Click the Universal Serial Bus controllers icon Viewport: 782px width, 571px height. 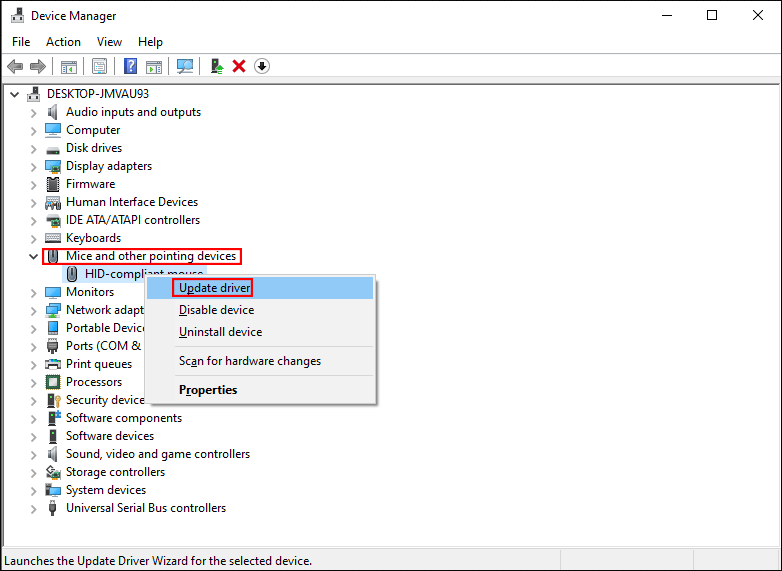[52, 508]
